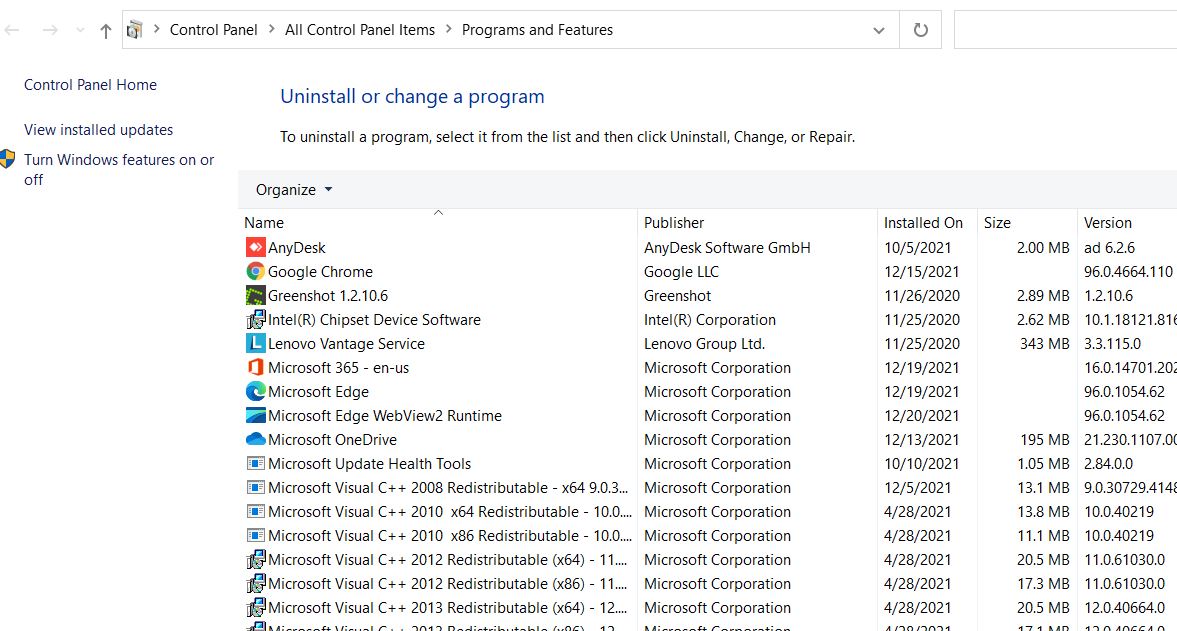The height and width of the screenshot is (631, 1177).
Task: Click the Microsoft Edge WebView2 Runtime icon
Action: coord(255,415)
